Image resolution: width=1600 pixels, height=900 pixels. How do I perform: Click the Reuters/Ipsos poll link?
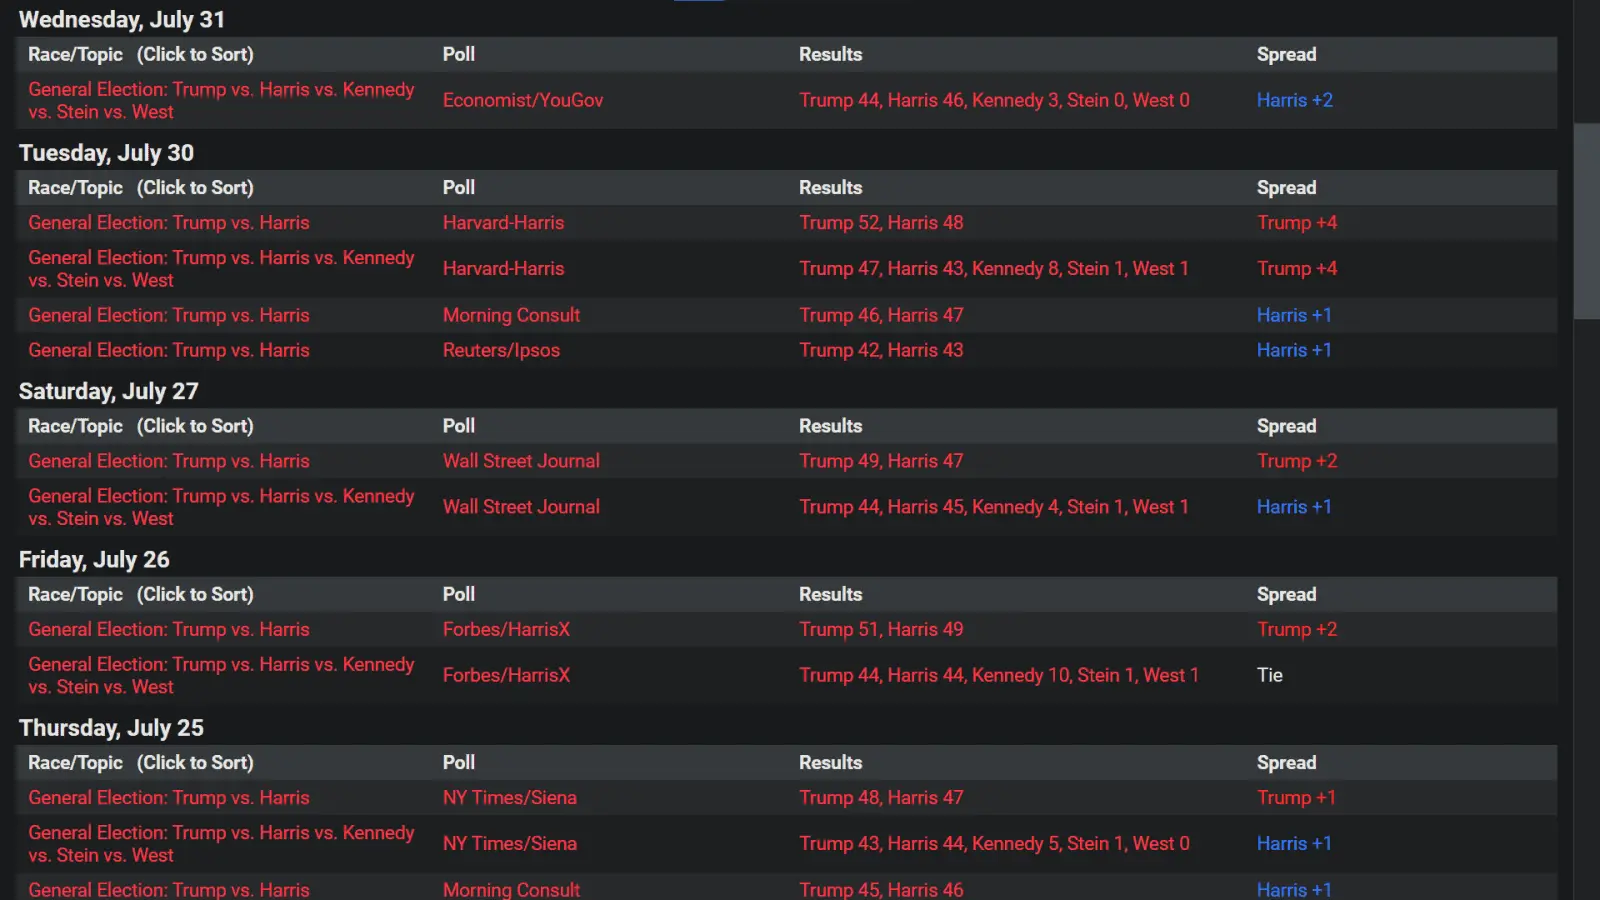pos(501,350)
